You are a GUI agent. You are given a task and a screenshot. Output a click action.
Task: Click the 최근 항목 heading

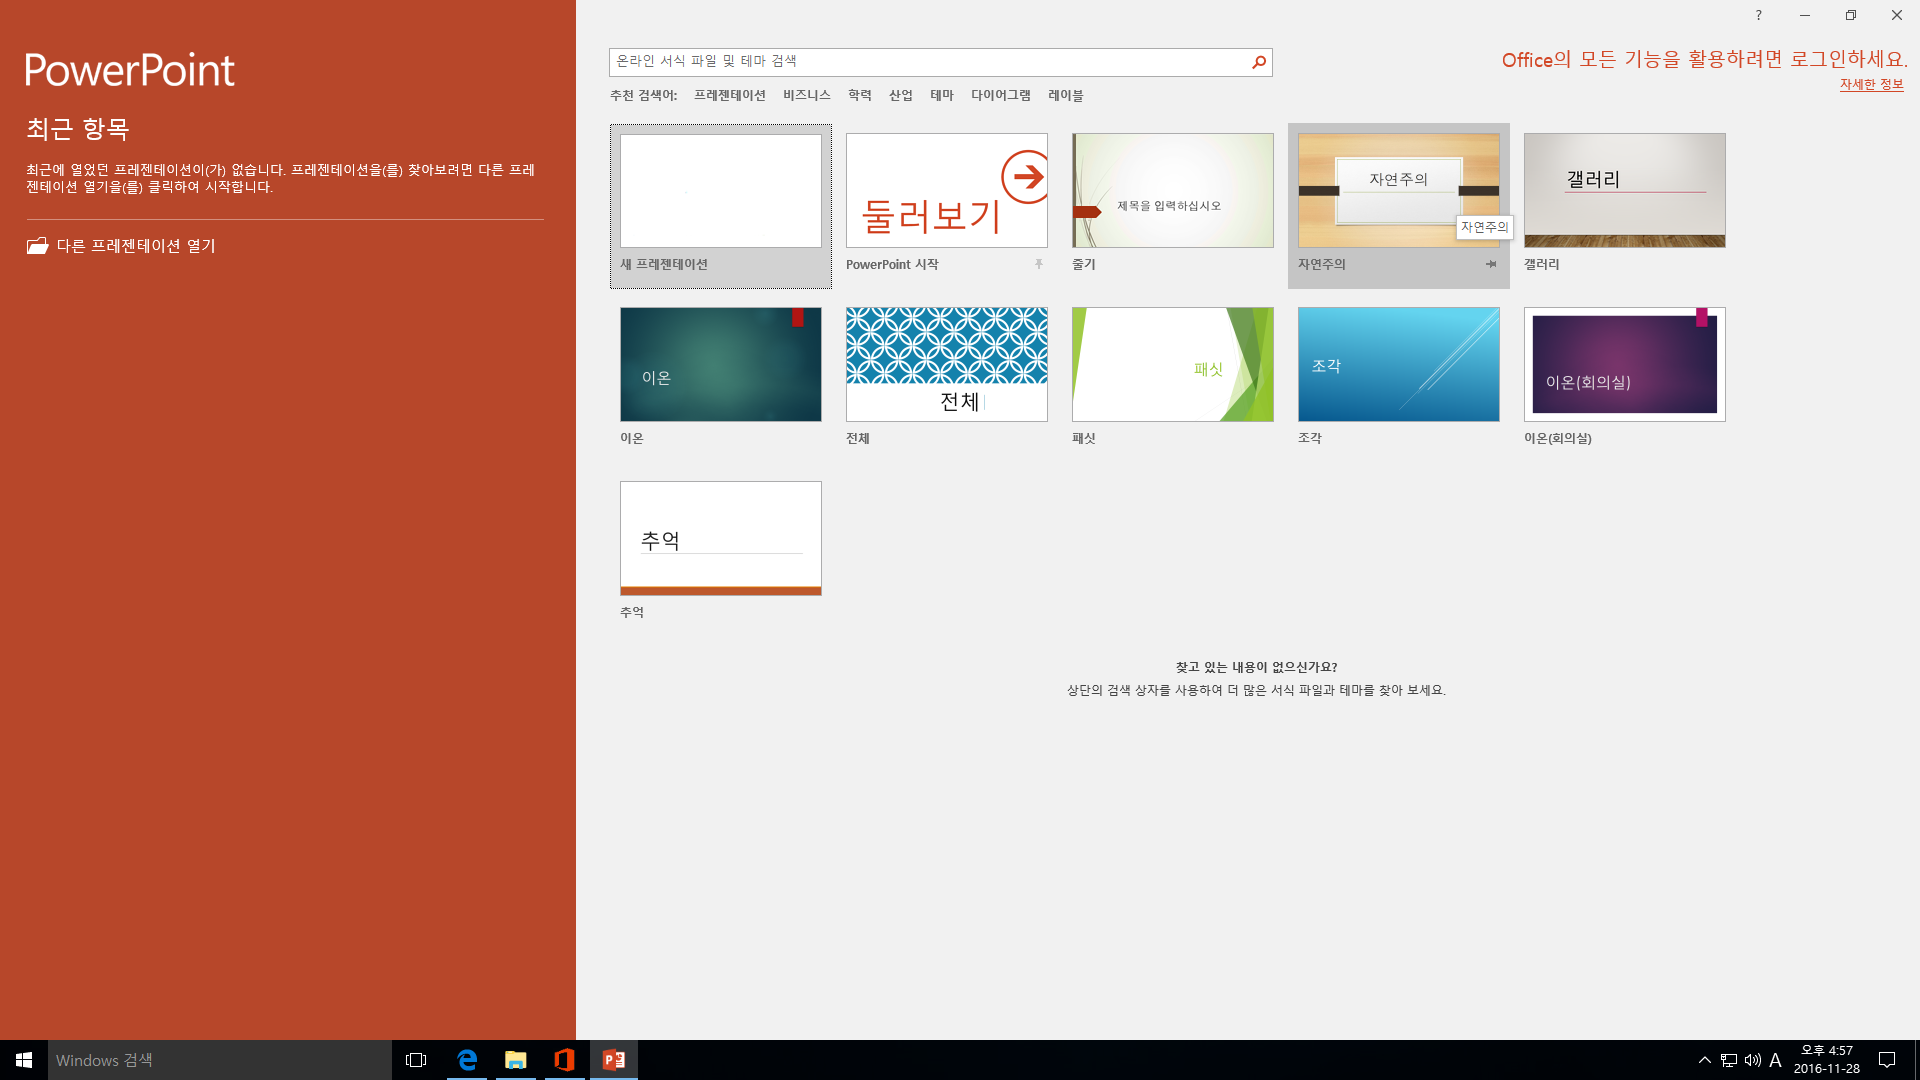point(78,129)
